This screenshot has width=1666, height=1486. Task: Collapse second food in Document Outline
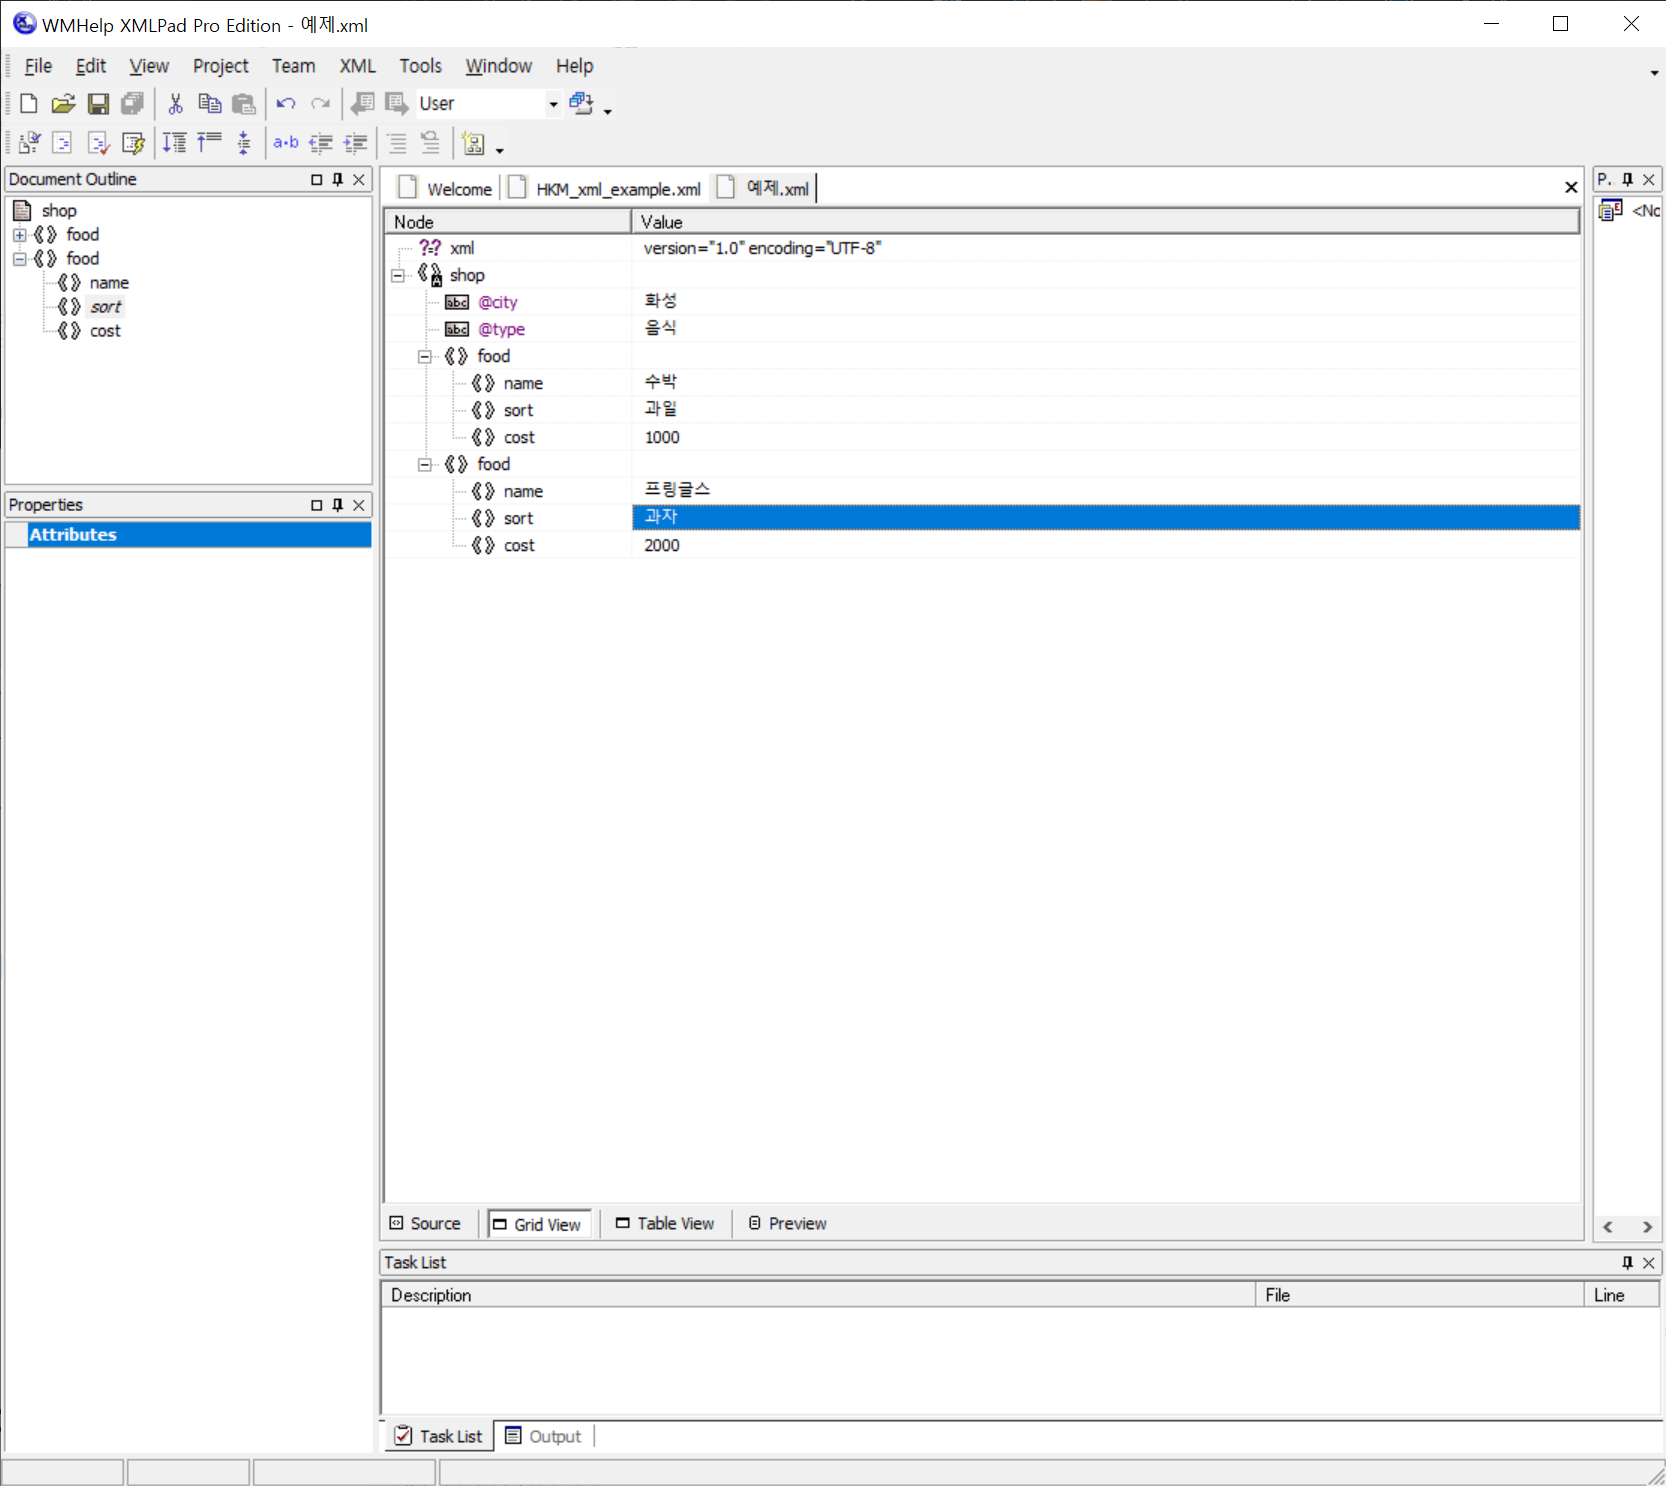coord(19,259)
